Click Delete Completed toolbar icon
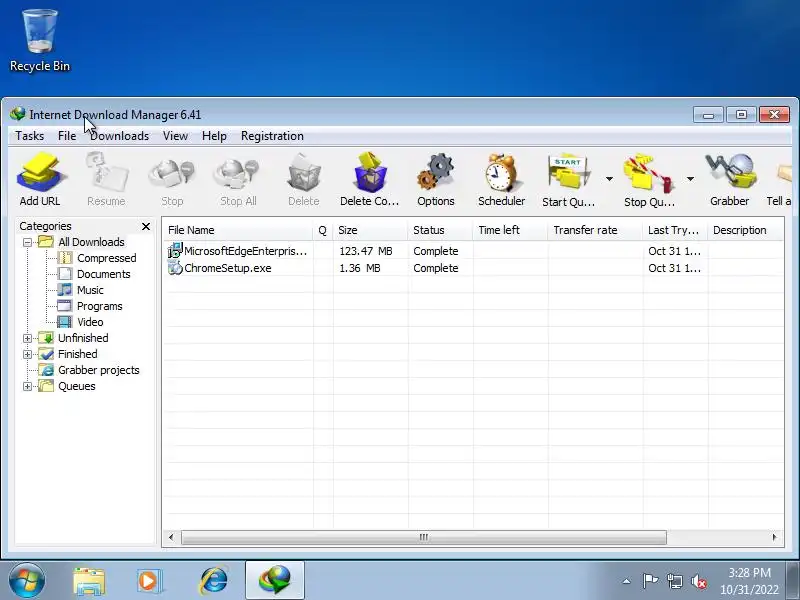800x600 pixels. coord(370,172)
